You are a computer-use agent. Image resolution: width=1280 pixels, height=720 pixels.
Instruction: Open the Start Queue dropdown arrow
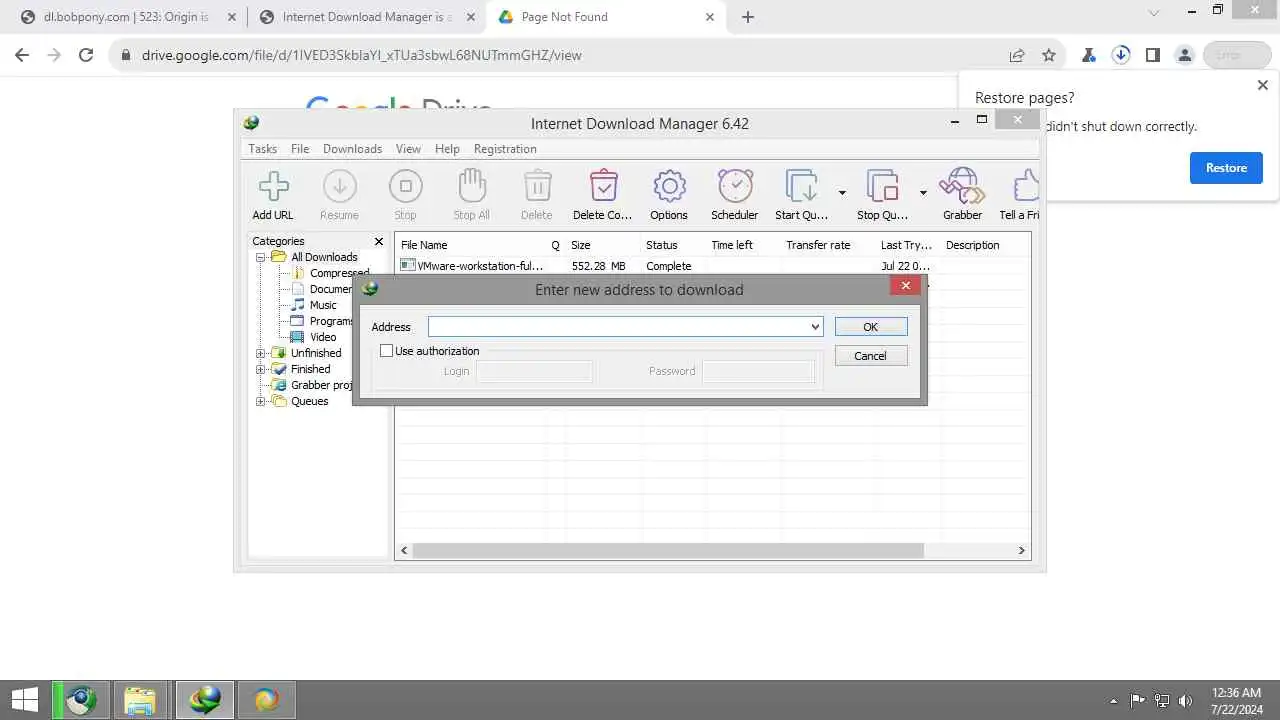[842, 192]
